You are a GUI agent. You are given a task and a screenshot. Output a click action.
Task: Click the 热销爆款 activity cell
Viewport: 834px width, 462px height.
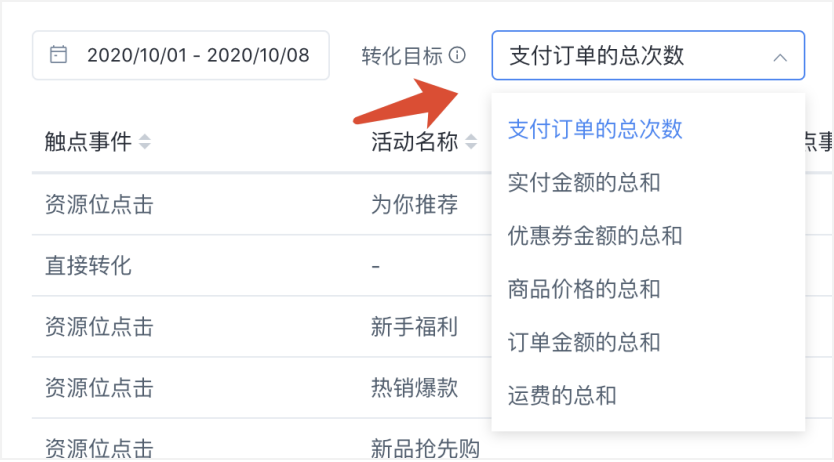click(x=414, y=388)
